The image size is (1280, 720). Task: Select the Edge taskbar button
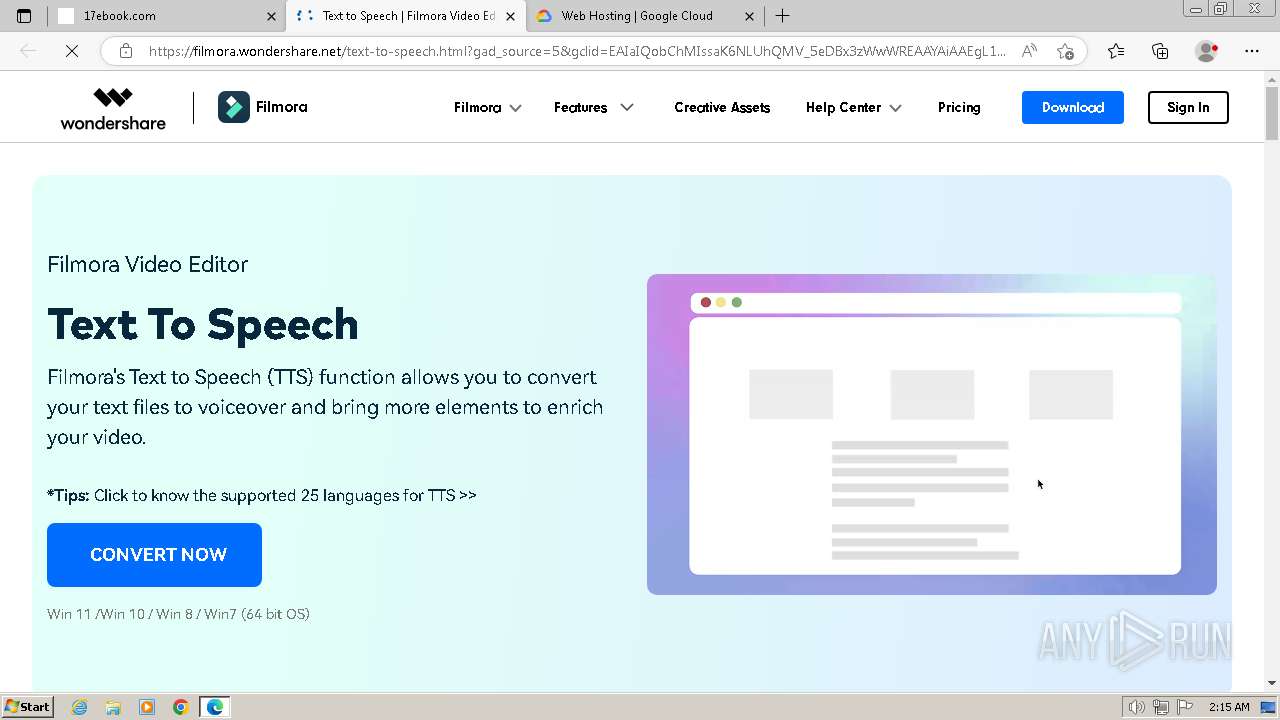click(x=215, y=707)
